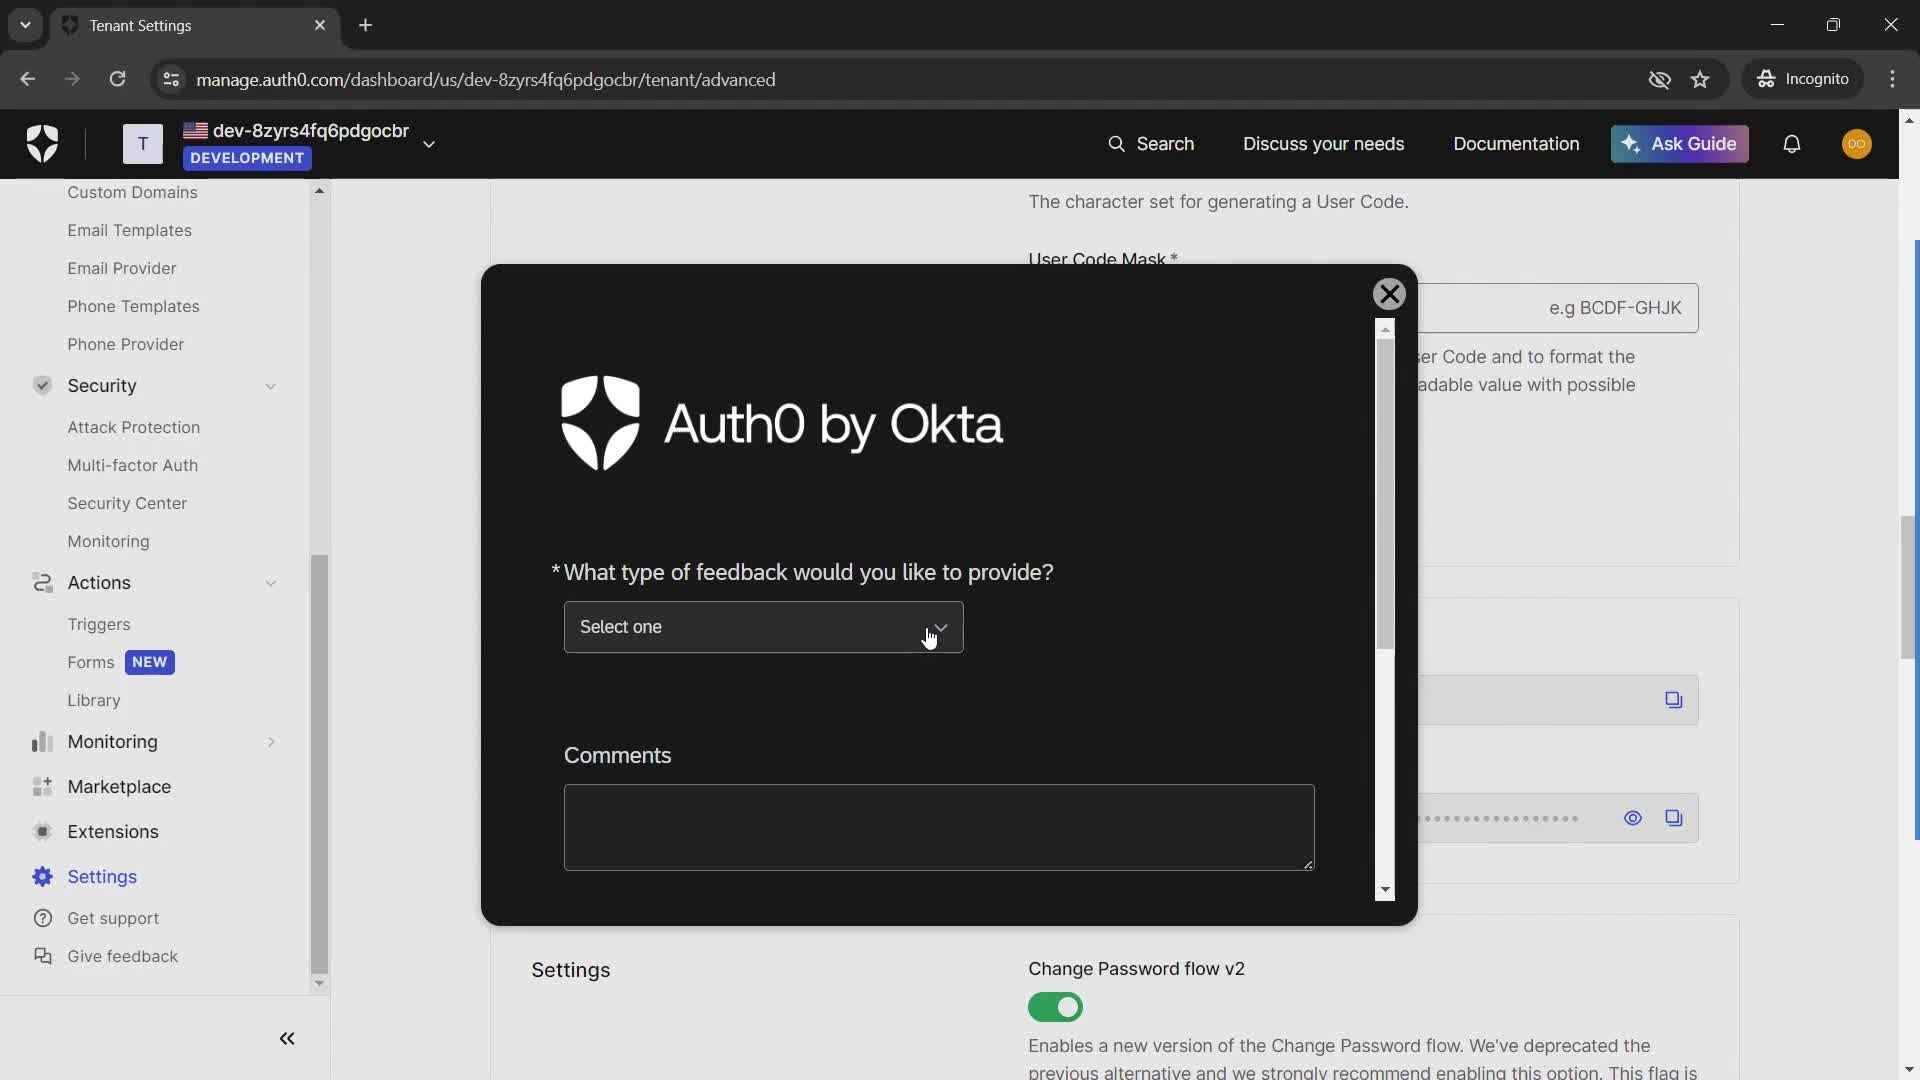Open Monitoring under Security
This screenshot has height=1080, width=1920.
pos(108,541)
